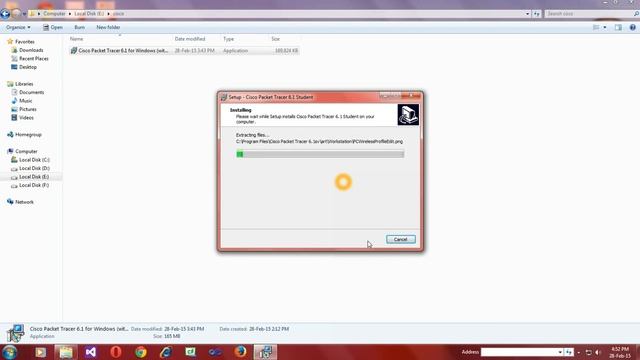The image size is (640, 360).
Task: Open Local Disk (C:) in the navigation pane
Action: (x=34, y=160)
